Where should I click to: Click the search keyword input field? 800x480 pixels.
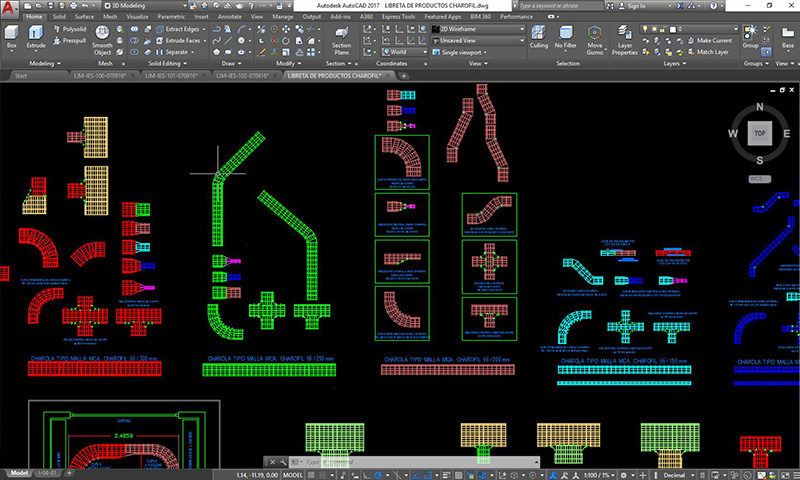pos(560,6)
